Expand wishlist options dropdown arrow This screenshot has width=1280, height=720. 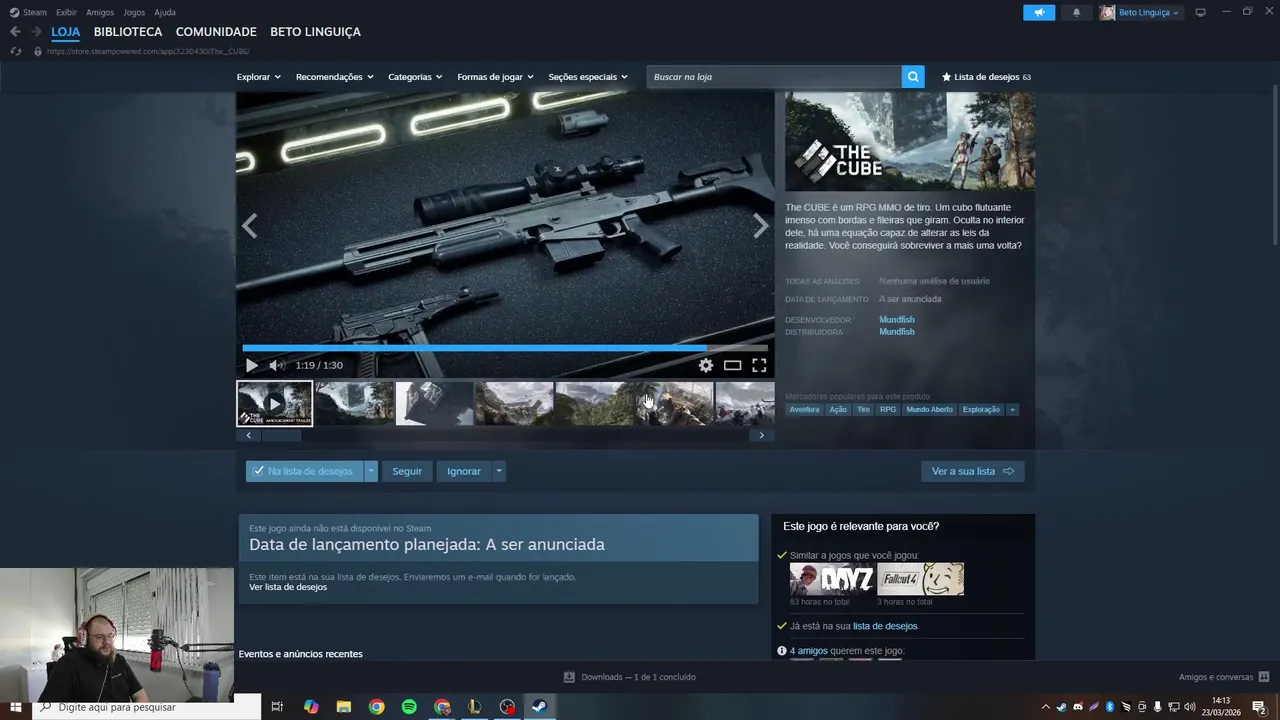(371, 471)
